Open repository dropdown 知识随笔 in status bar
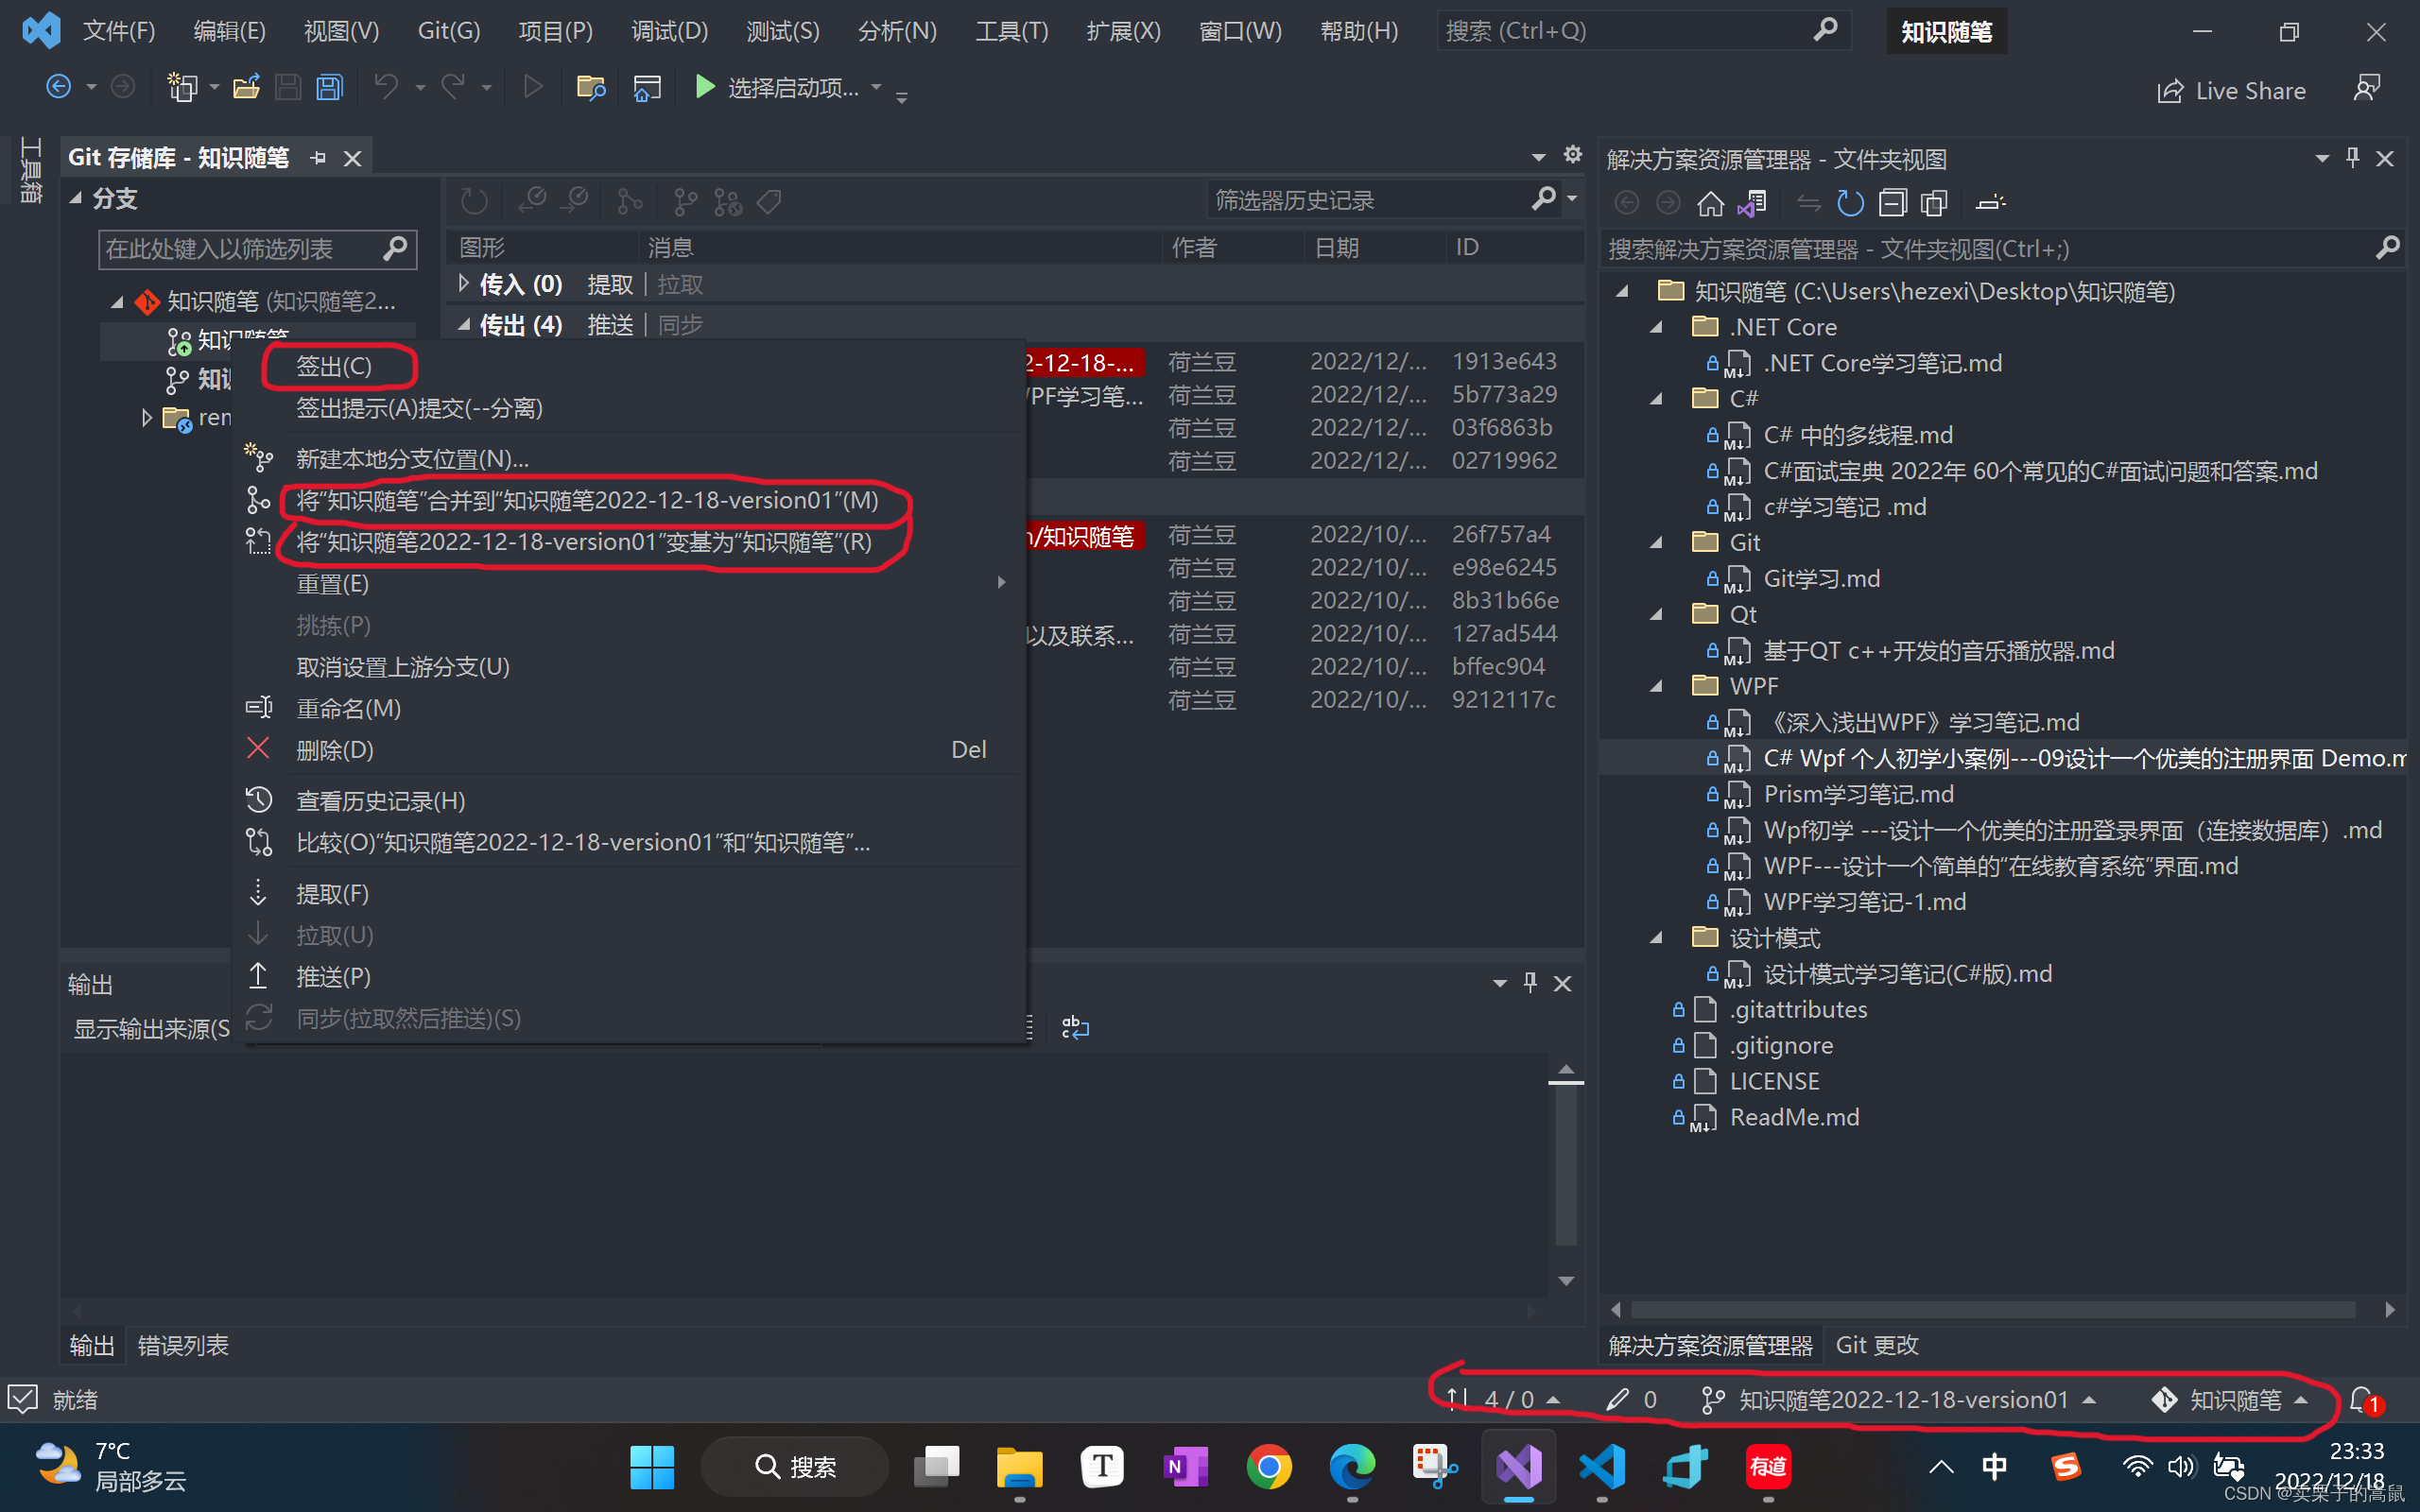2420x1512 pixels. [x=2229, y=1399]
